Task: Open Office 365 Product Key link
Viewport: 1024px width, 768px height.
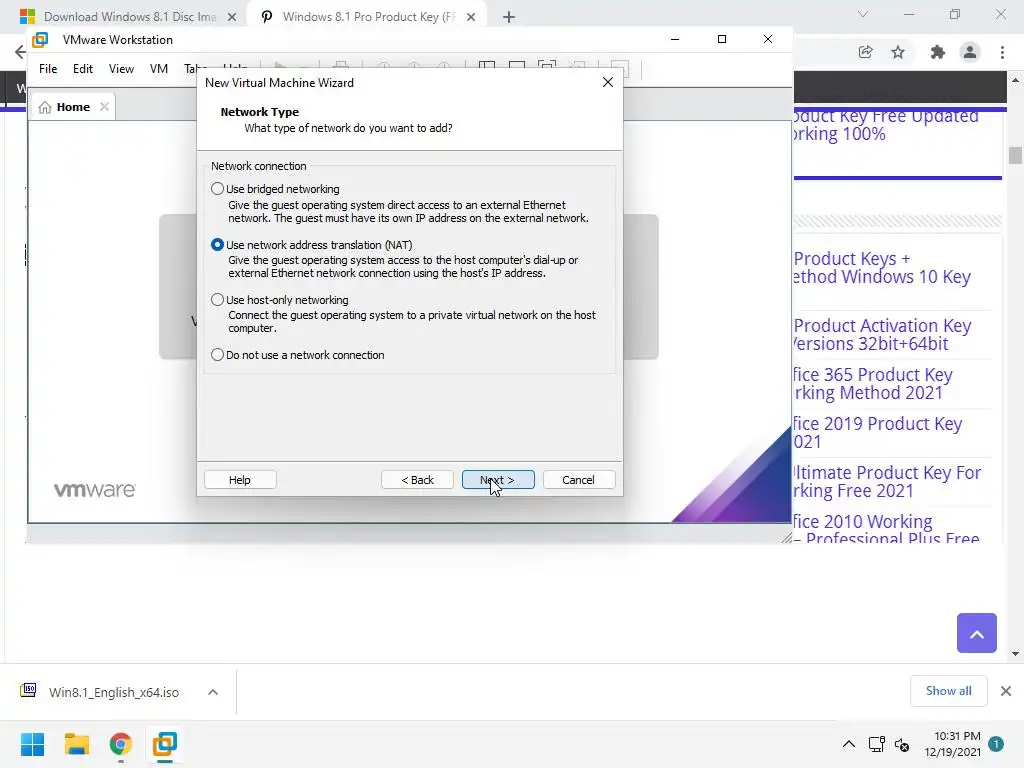Action: point(873,383)
